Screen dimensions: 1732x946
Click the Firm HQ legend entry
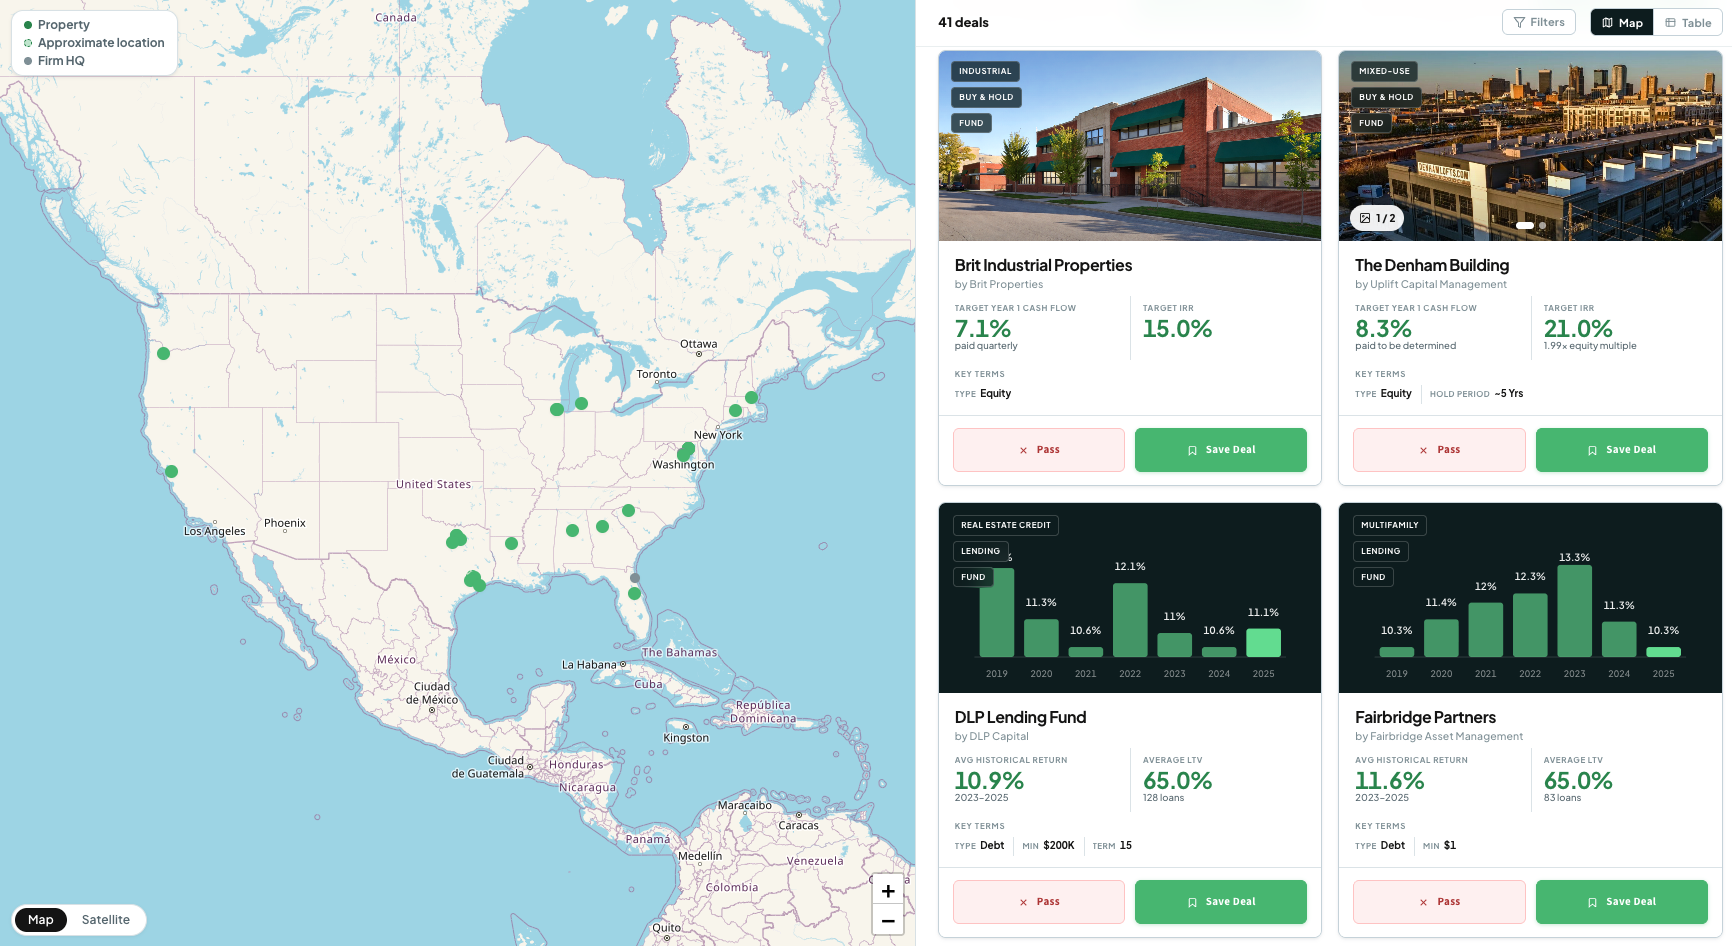click(54, 61)
